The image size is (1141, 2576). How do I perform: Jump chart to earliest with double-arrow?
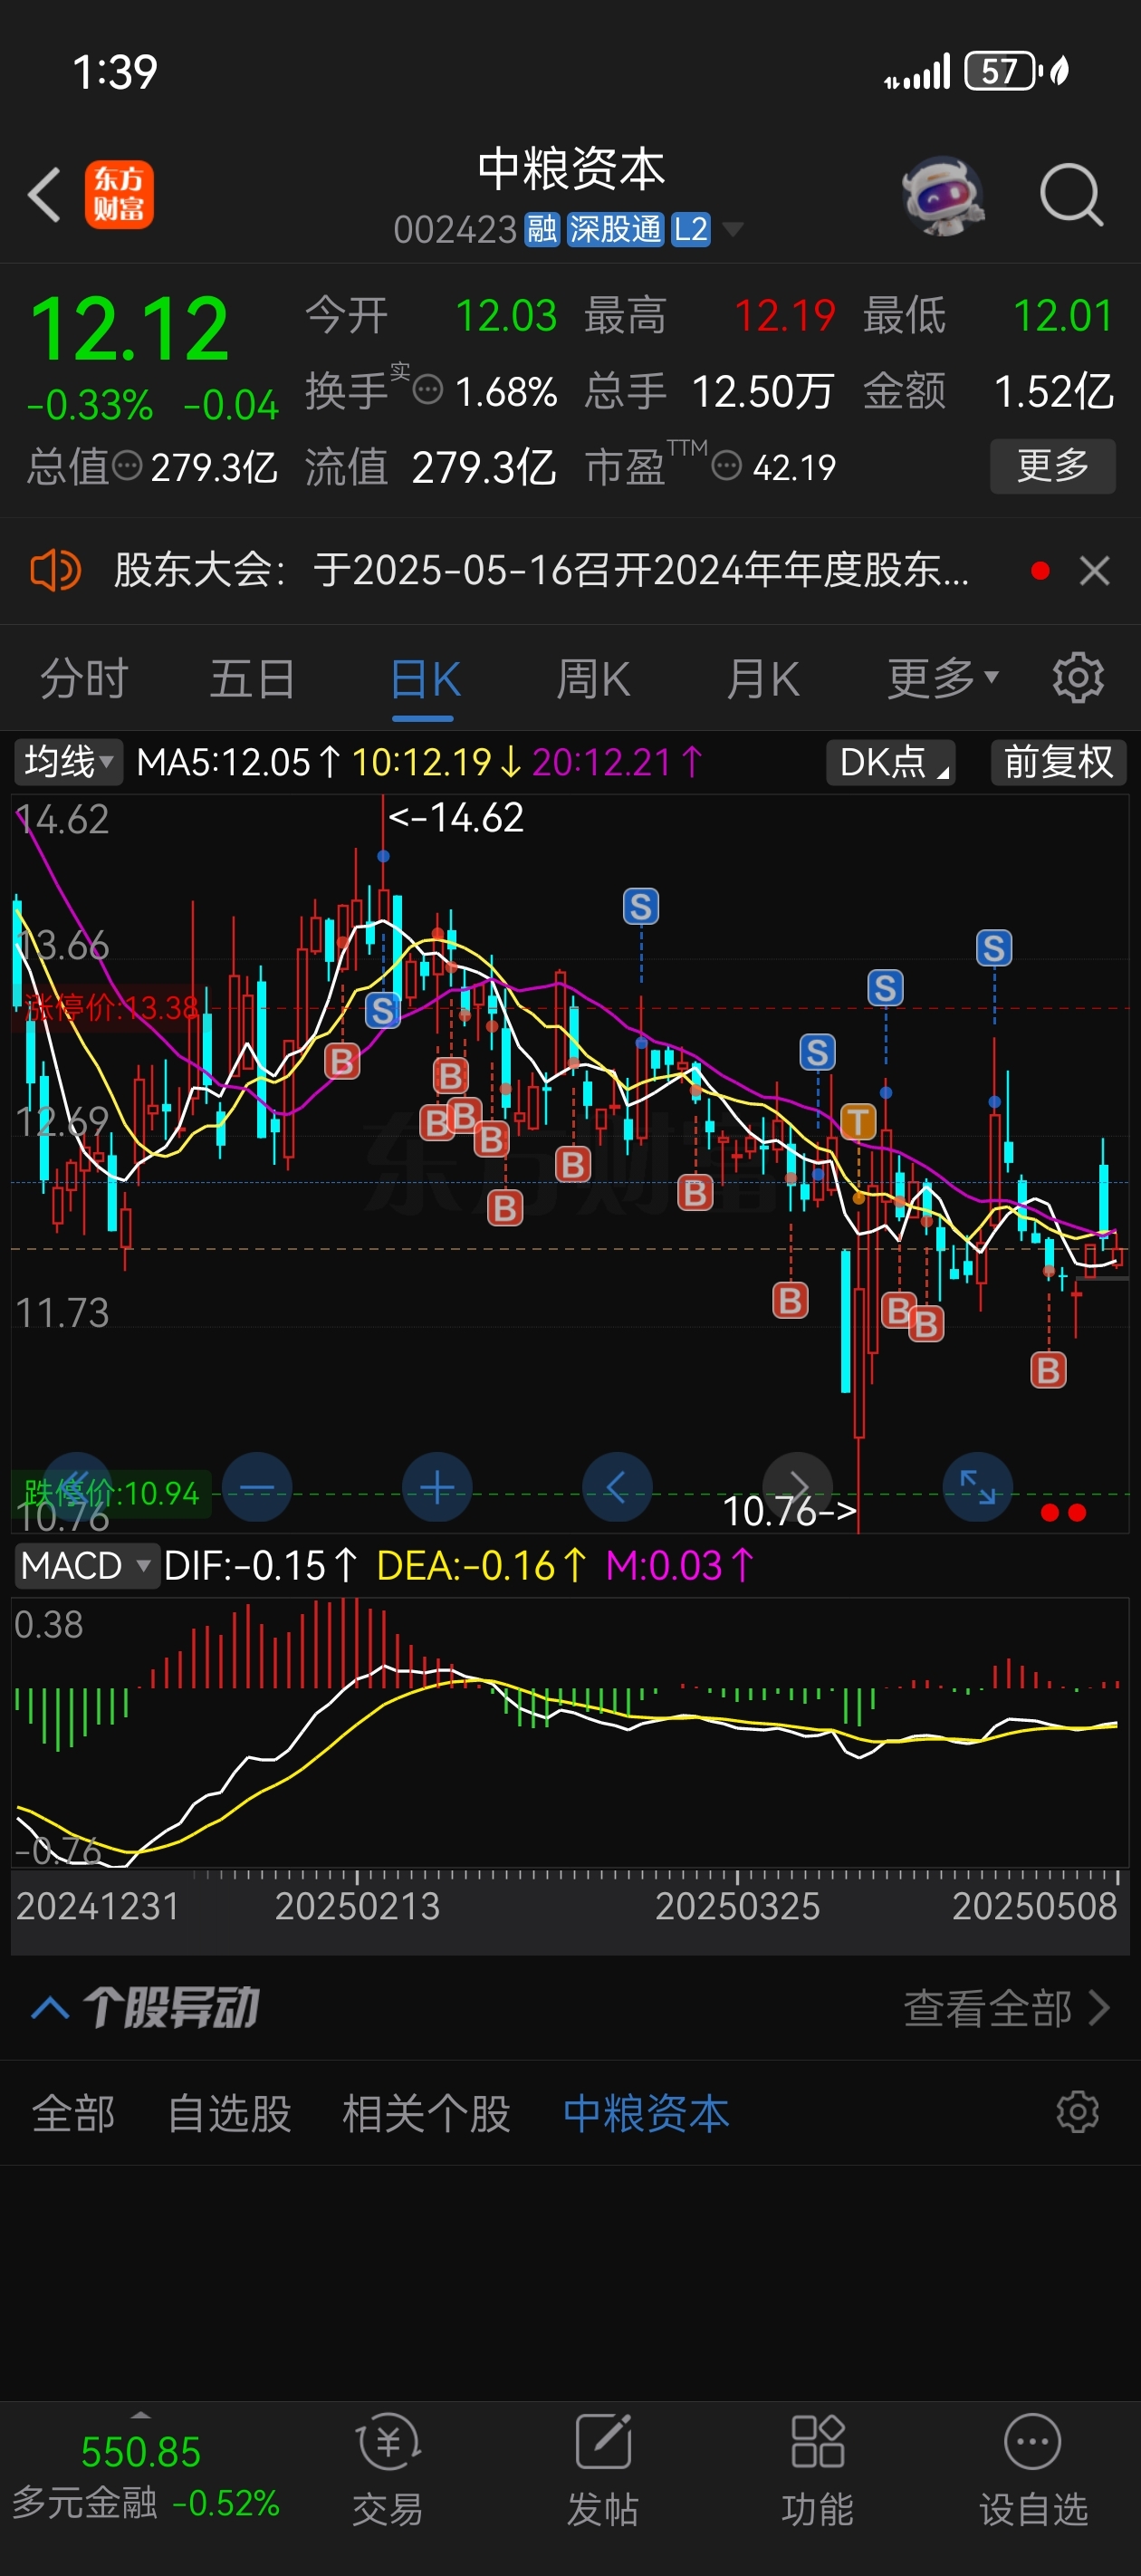(75, 1487)
